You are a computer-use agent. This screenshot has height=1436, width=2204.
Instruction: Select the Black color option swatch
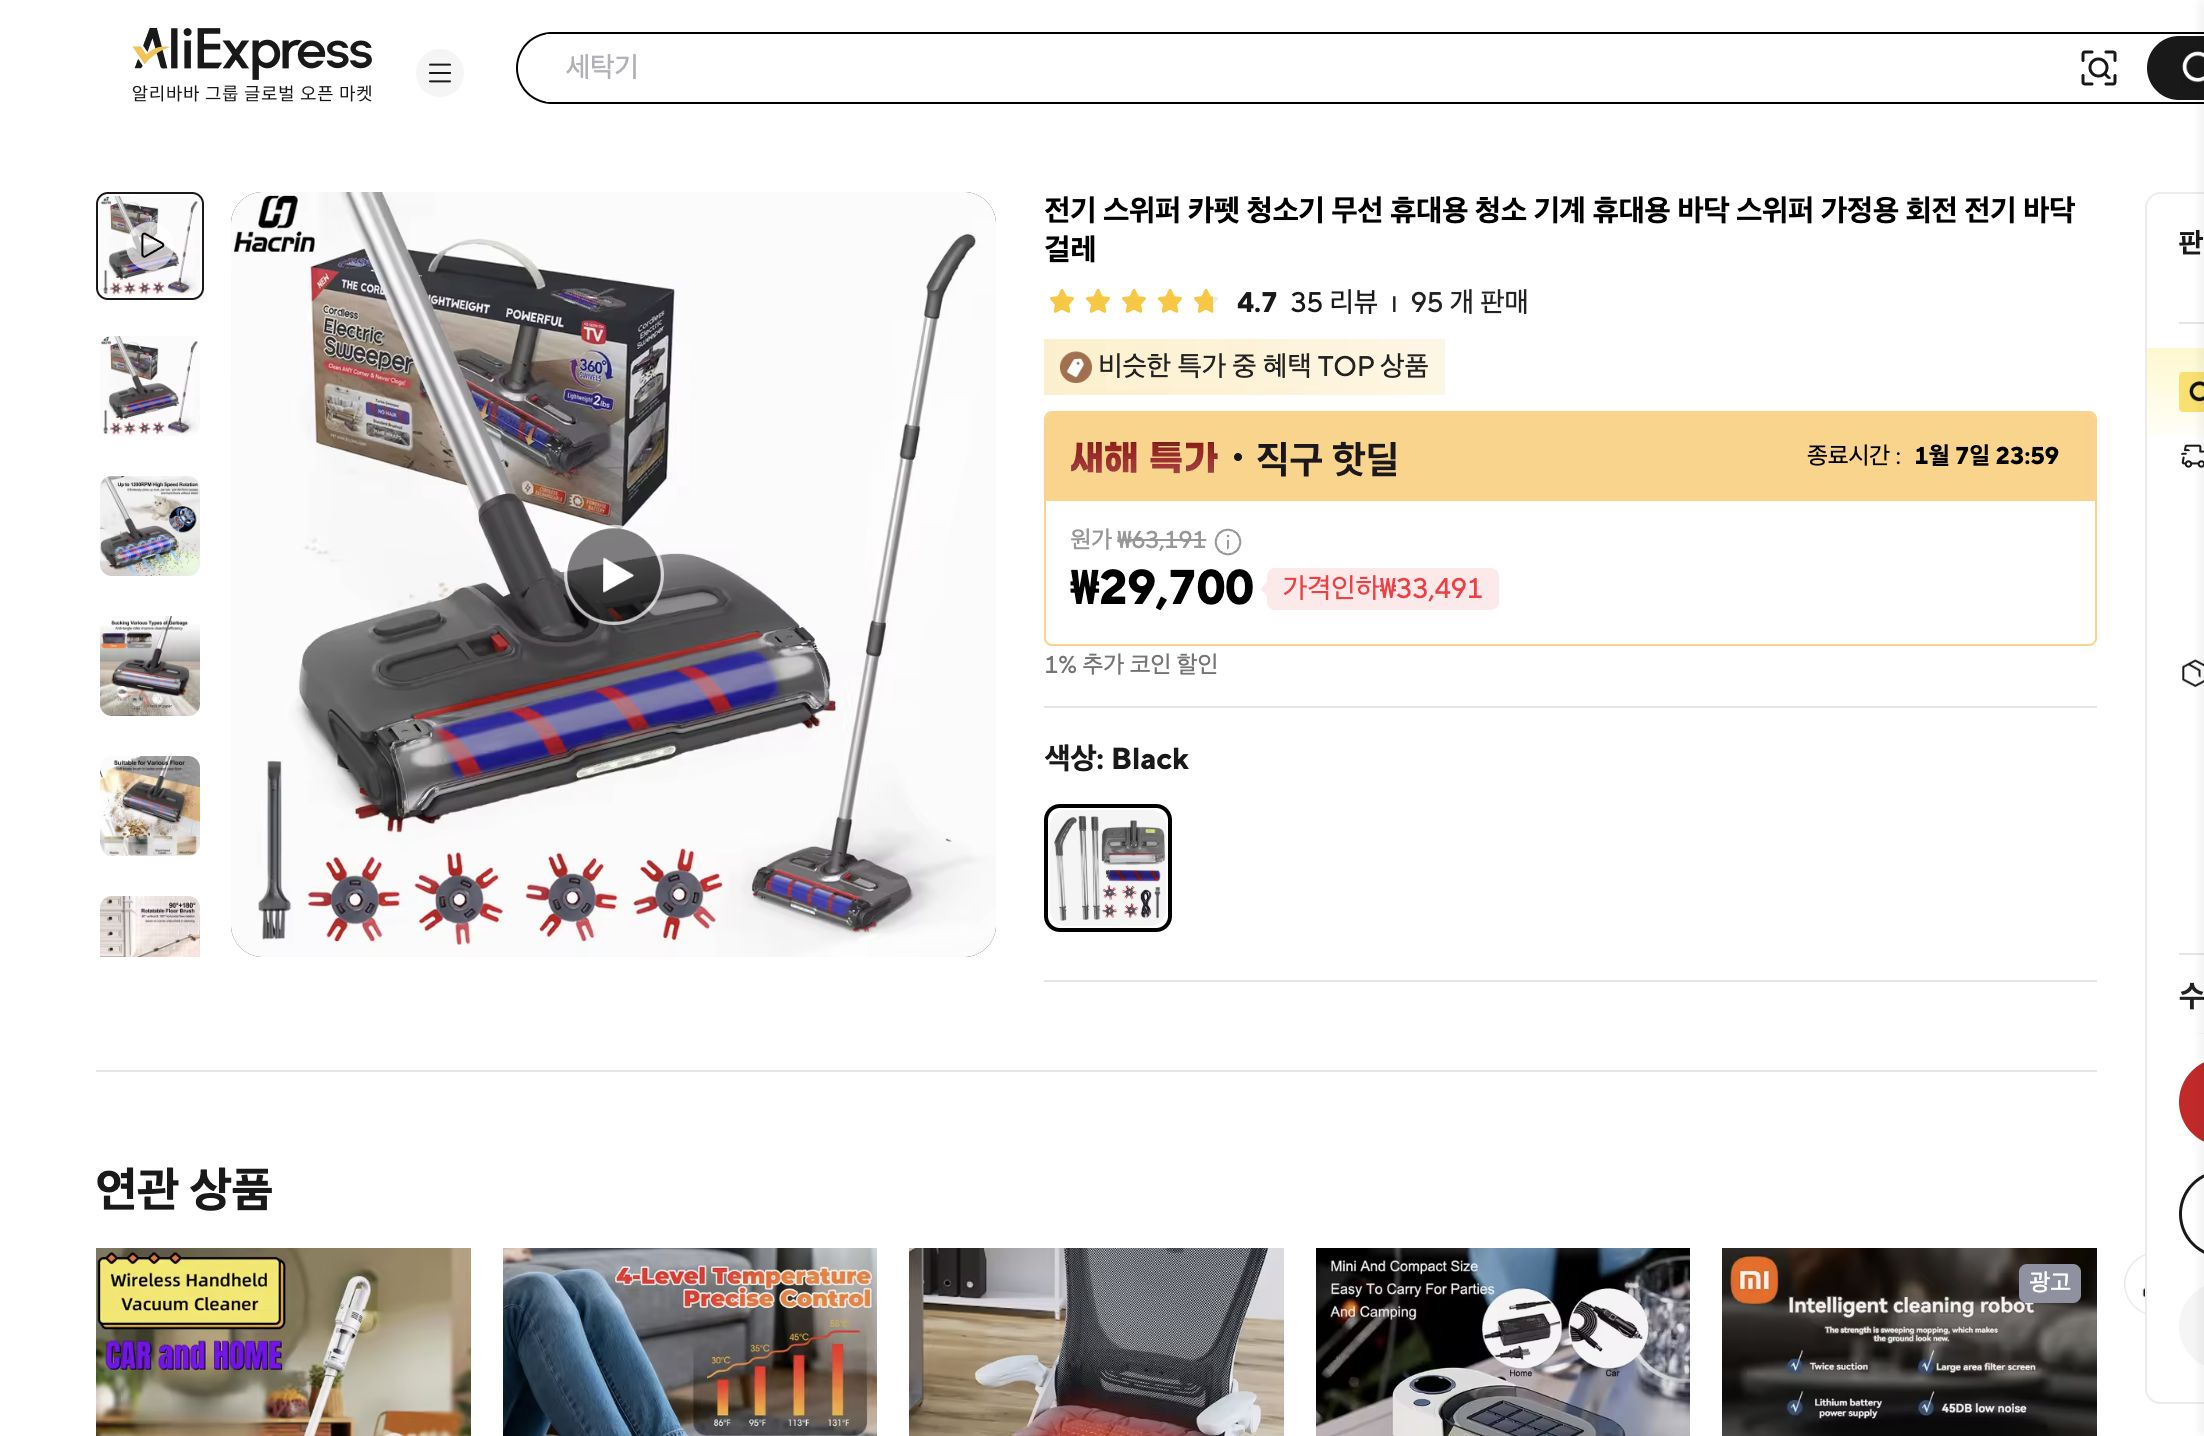coord(1108,866)
